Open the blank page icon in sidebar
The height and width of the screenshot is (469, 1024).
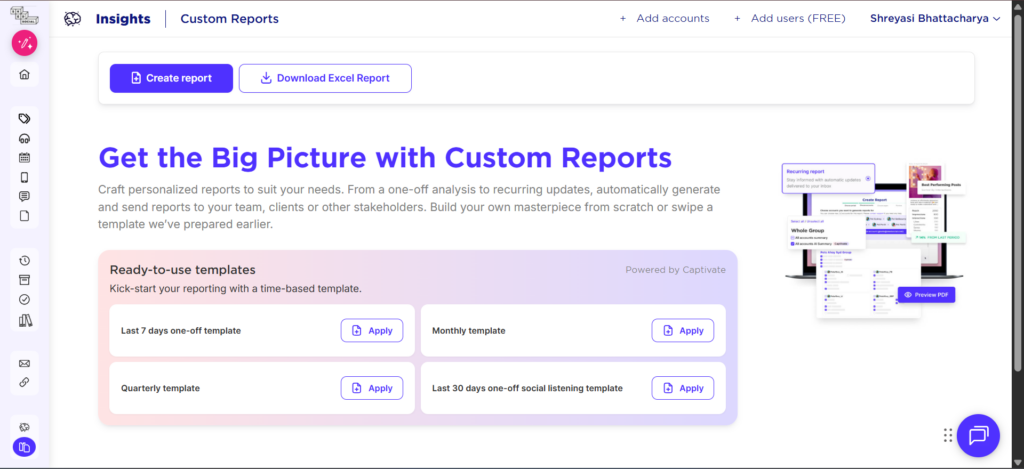coord(24,216)
